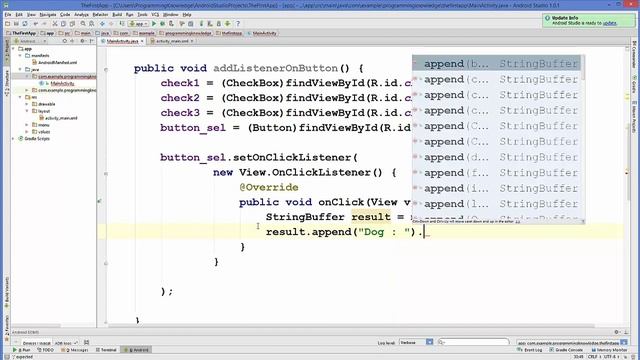The width and height of the screenshot is (640, 360).
Task: Click the Android DDMS panel gear icon
Action: pos(617,332)
